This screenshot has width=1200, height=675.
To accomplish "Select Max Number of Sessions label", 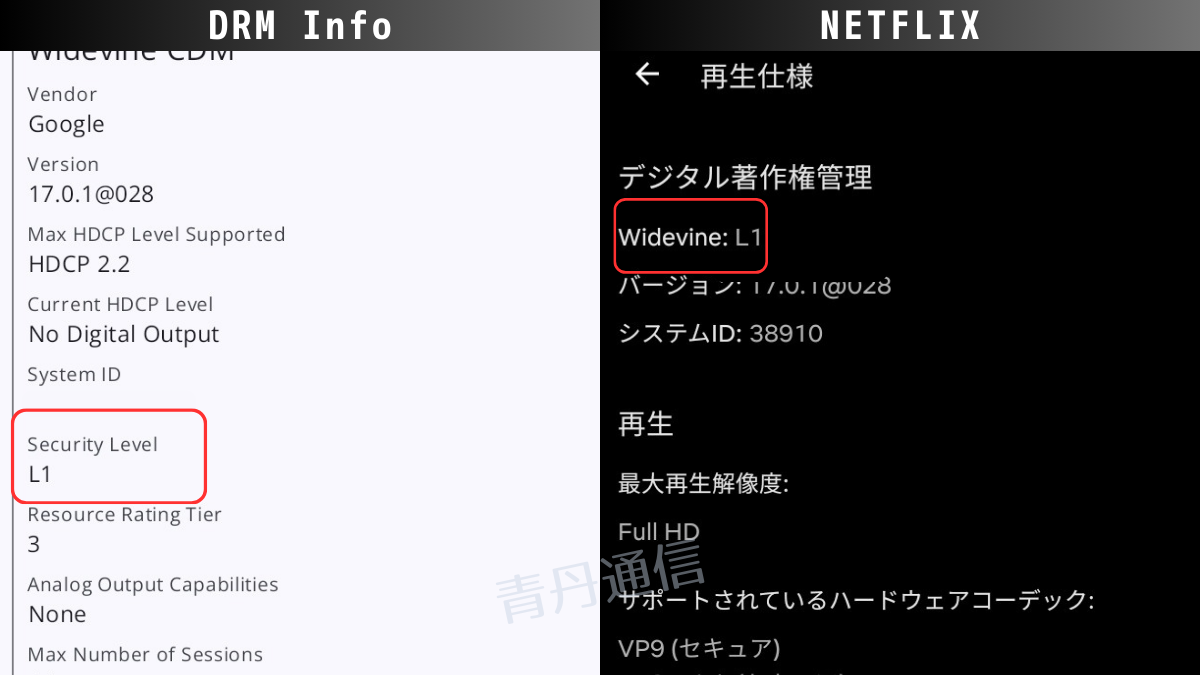I will tap(145, 655).
